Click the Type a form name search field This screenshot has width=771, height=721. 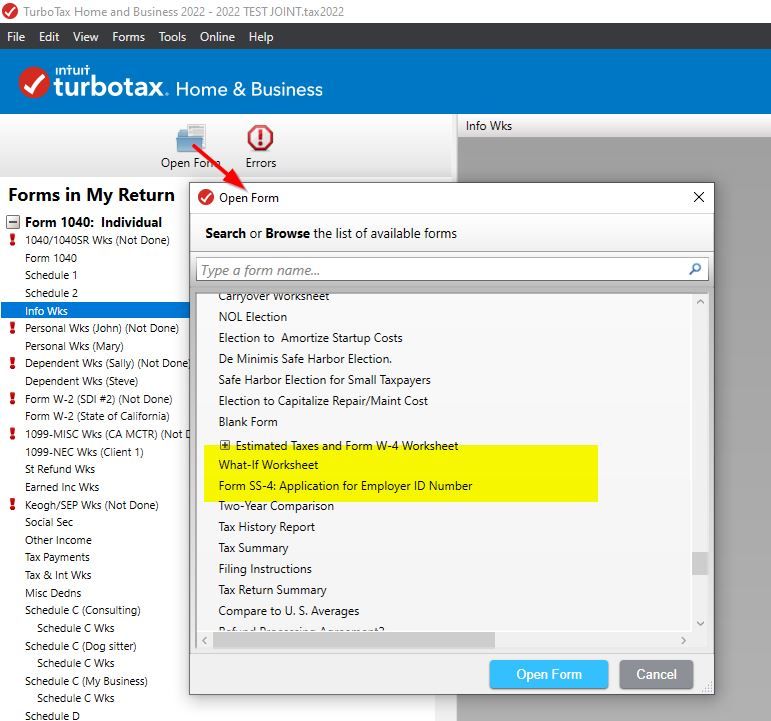click(x=443, y=270)
